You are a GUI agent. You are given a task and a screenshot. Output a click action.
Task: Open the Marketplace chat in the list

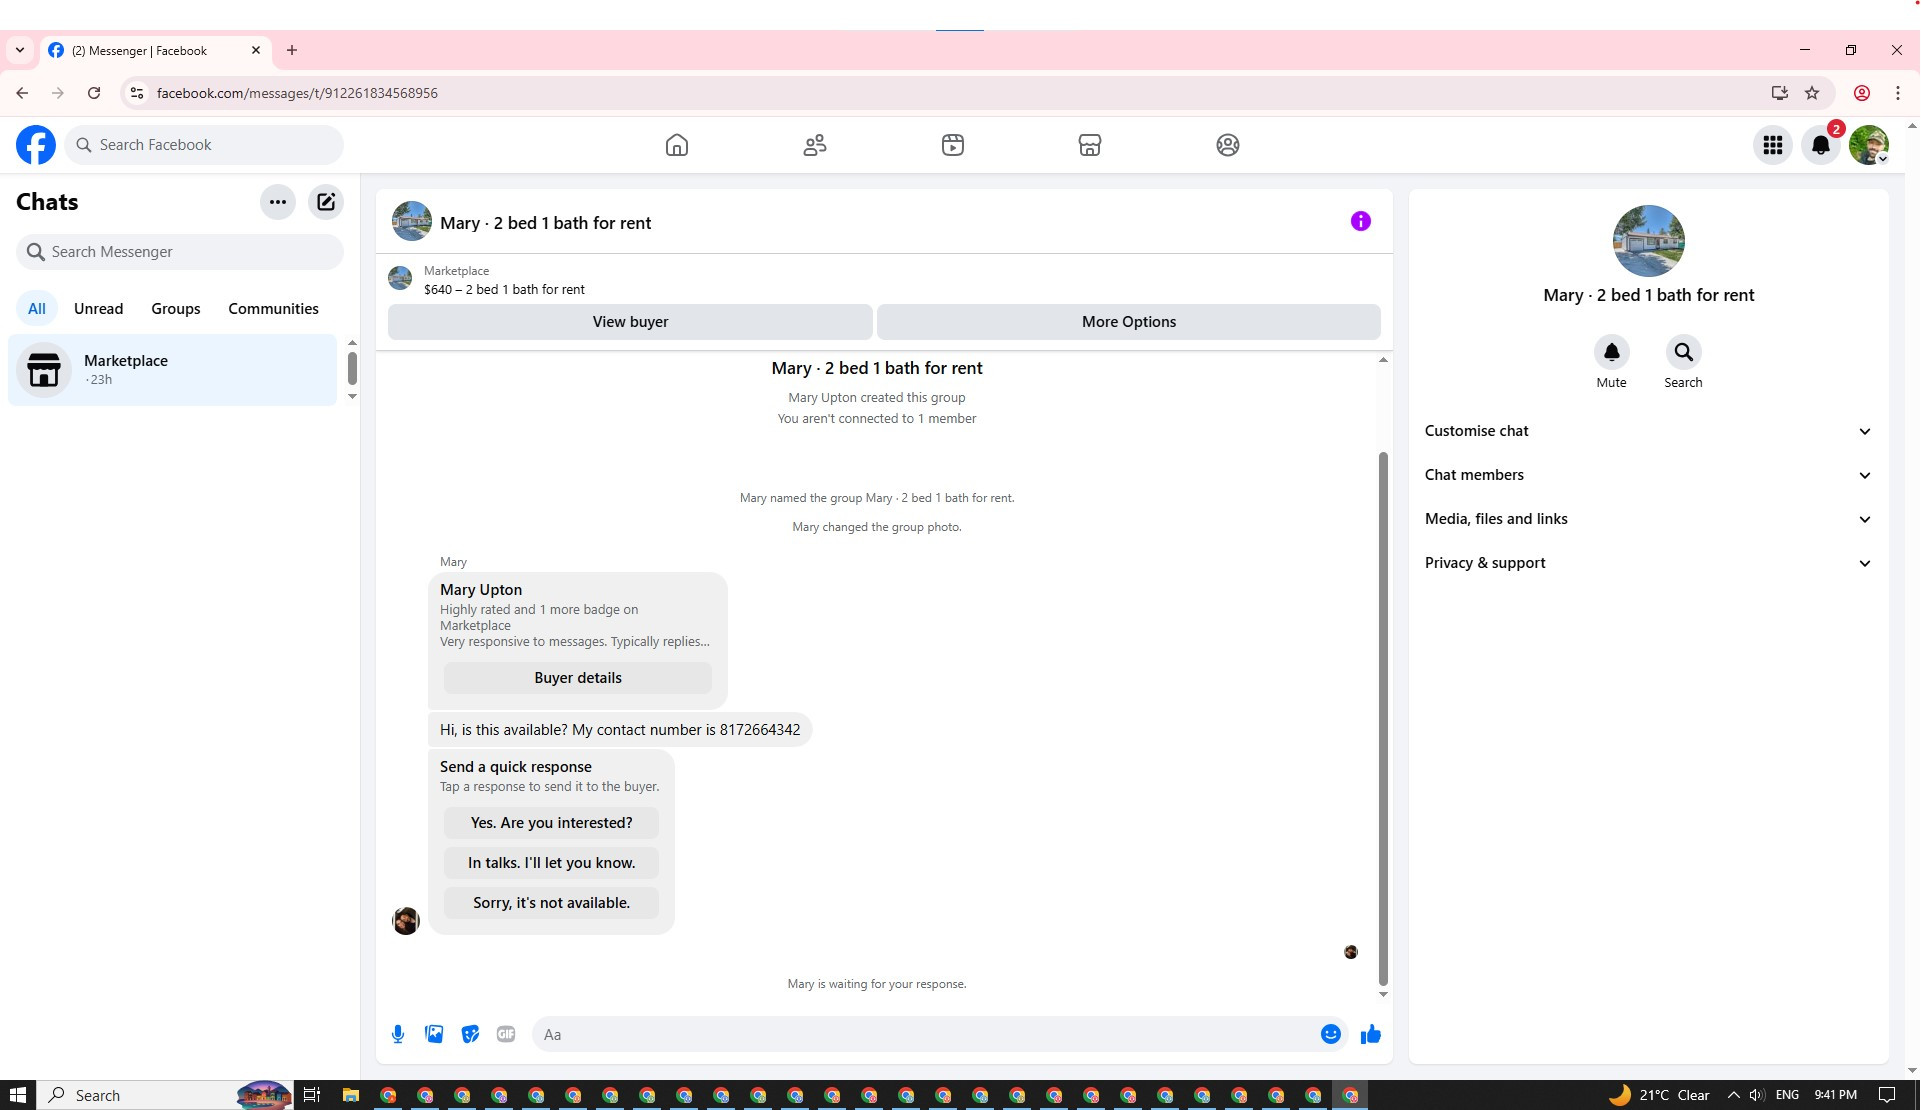point(173,370)
